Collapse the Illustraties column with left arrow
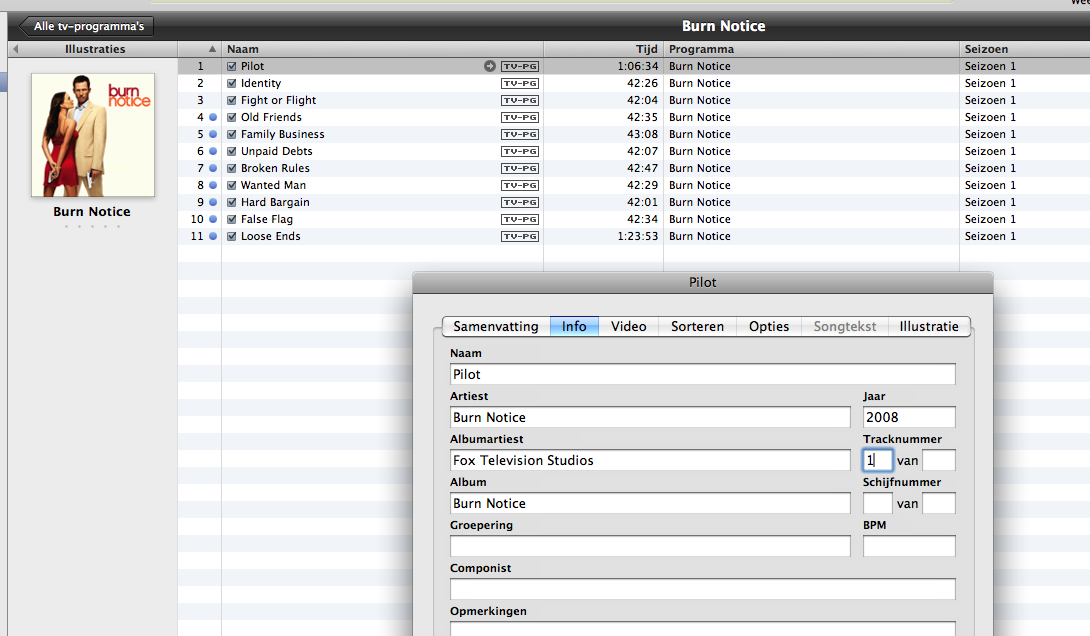The height and width of the screenshot is (636, 1090). point(15,49)
